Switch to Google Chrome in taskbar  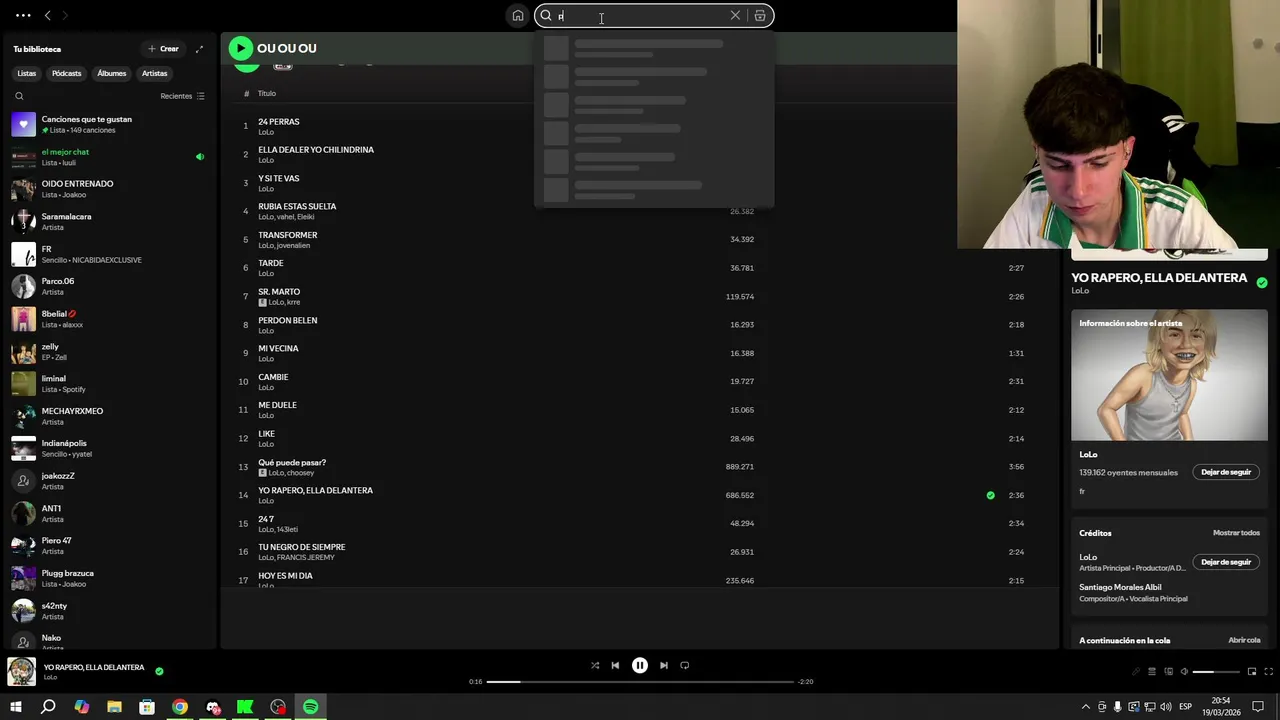(x=180, y=707)
